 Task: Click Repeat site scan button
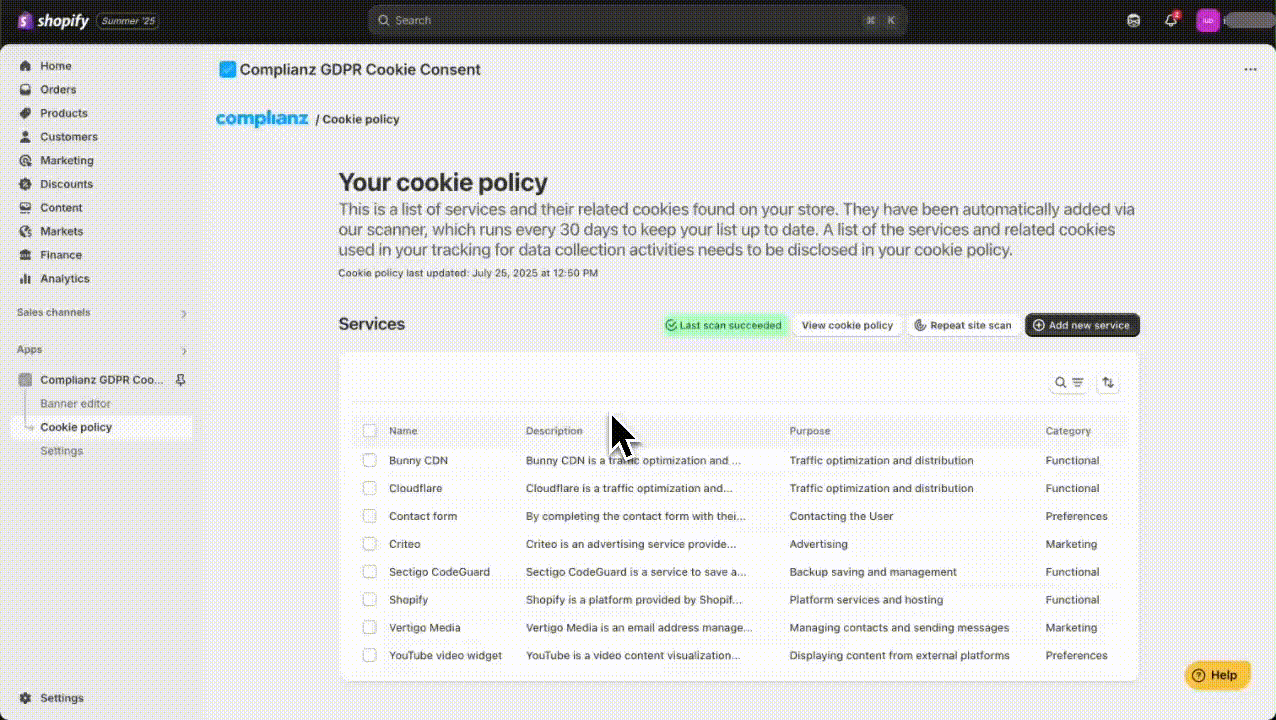coord(962,325)
